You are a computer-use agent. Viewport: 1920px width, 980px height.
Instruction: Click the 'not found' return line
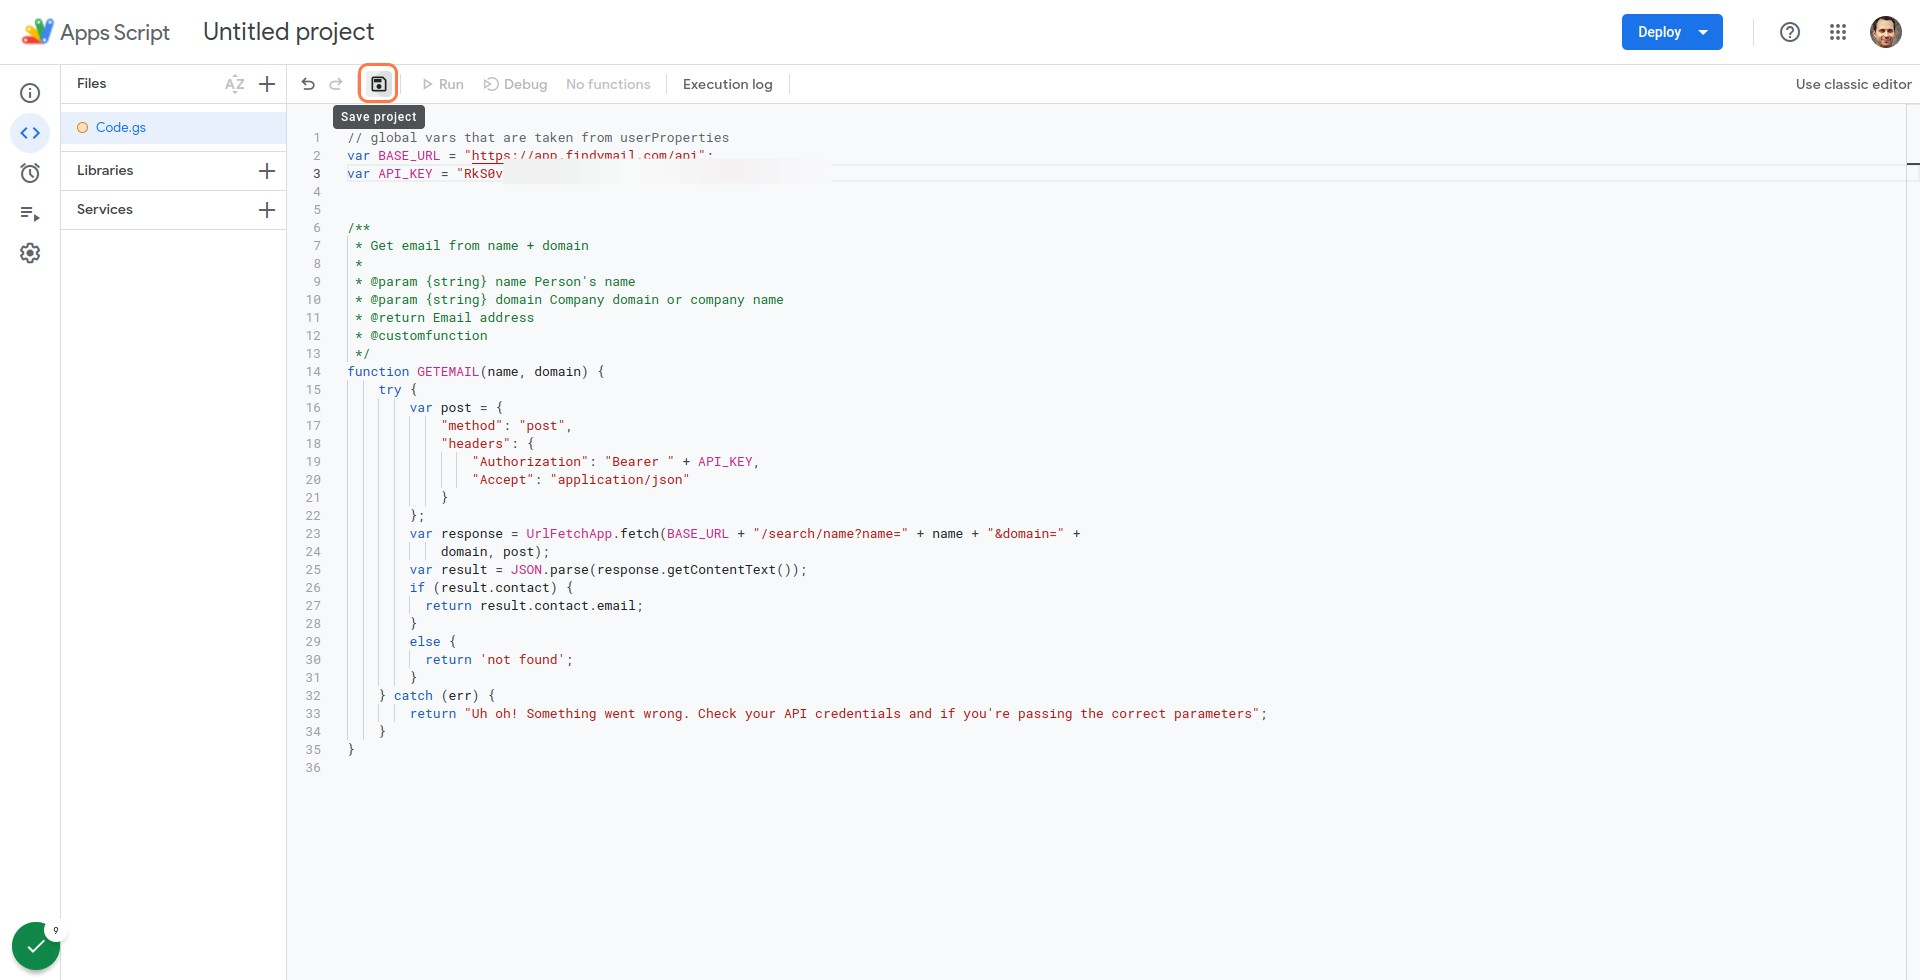click(x=499, y=660)
